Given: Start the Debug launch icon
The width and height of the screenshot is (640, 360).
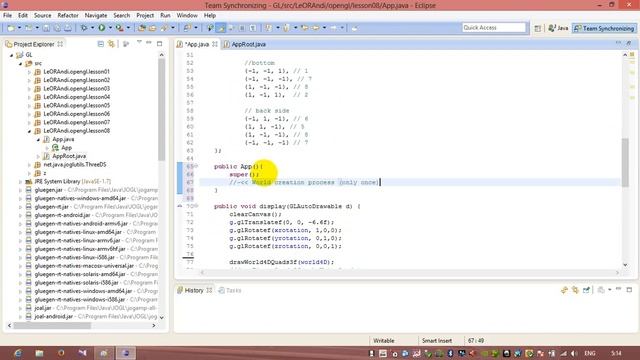Looking at the screenshot, I should click(x=84, y=28).
